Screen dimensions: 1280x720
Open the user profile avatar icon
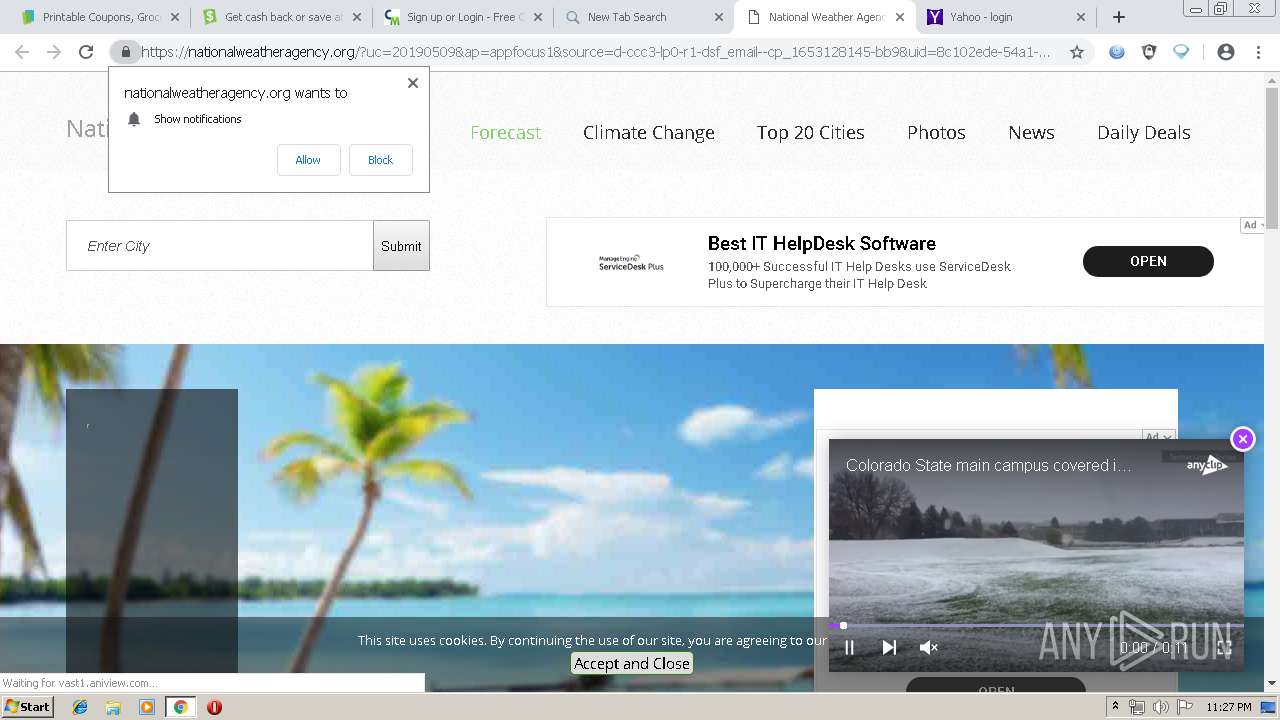click(1226, 52)
